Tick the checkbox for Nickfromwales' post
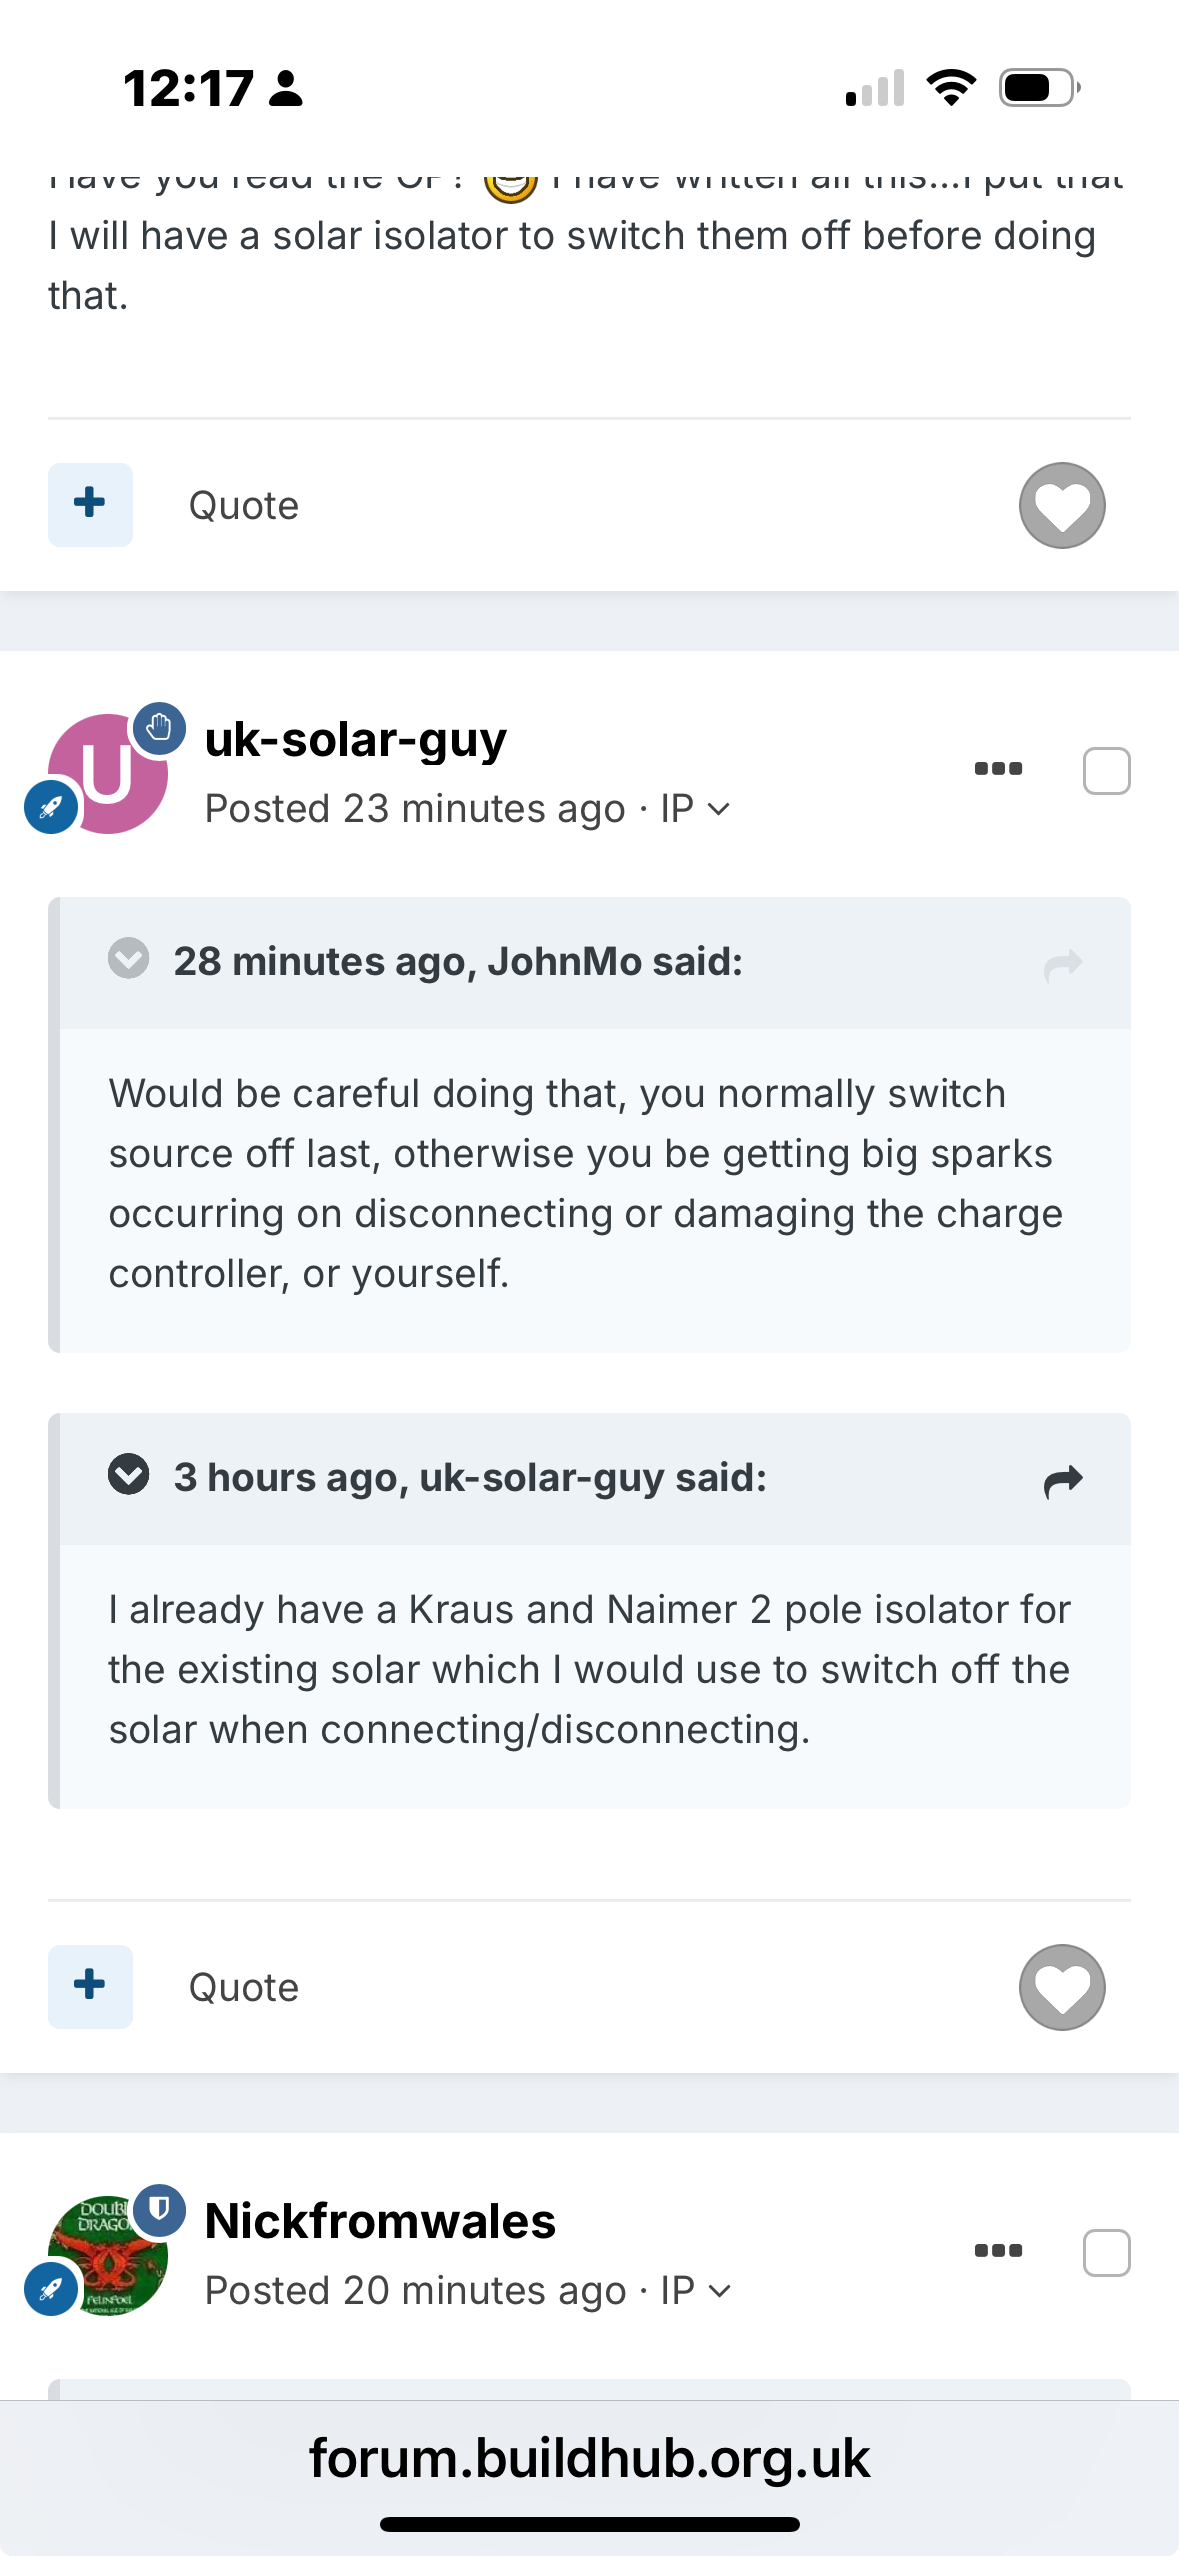This screenshot has width=1179, height=2556. point(1106,2252)
